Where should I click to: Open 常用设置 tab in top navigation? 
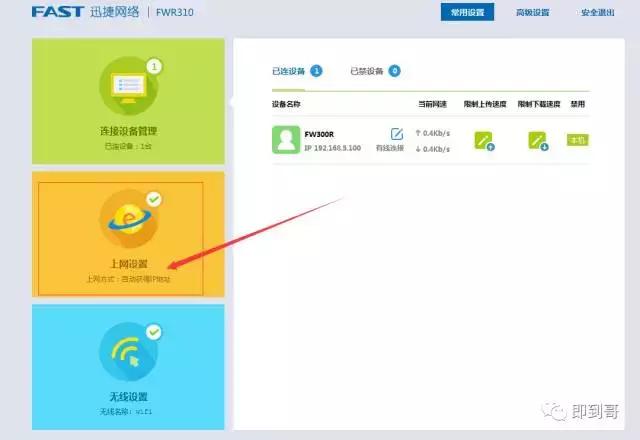467,12
